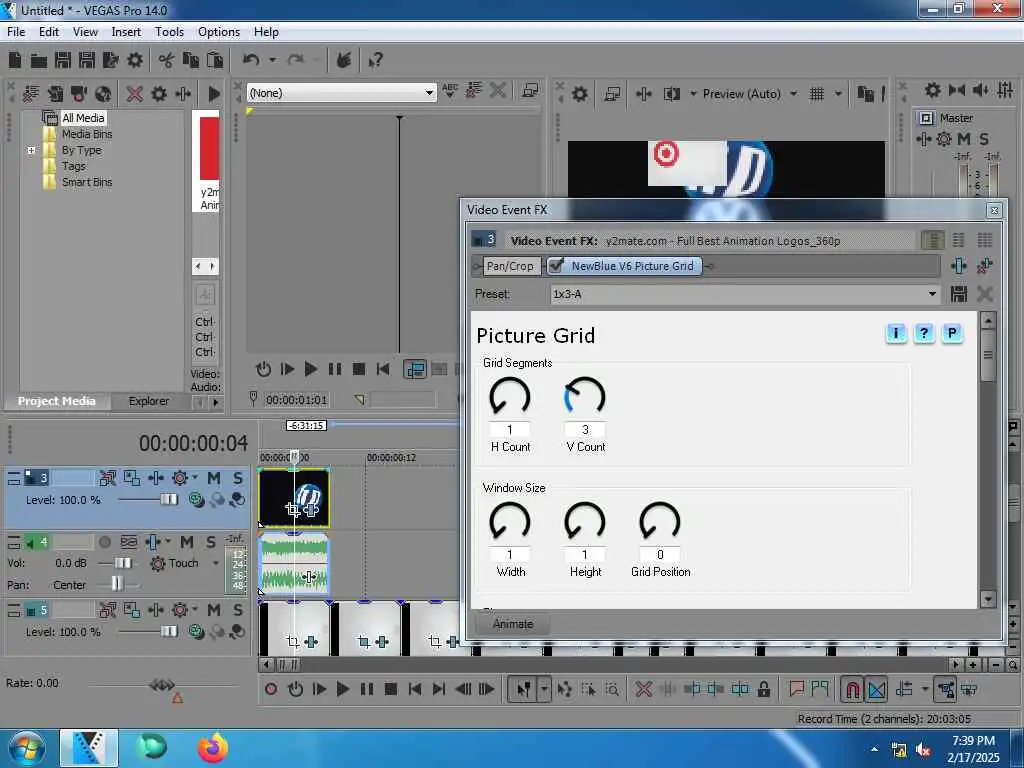Toggle Auto Ripple in timeline toolbar
Image resolution: width=1024 pixels, height=768 pixels.
pyautogui.click(x=904, y=689)
